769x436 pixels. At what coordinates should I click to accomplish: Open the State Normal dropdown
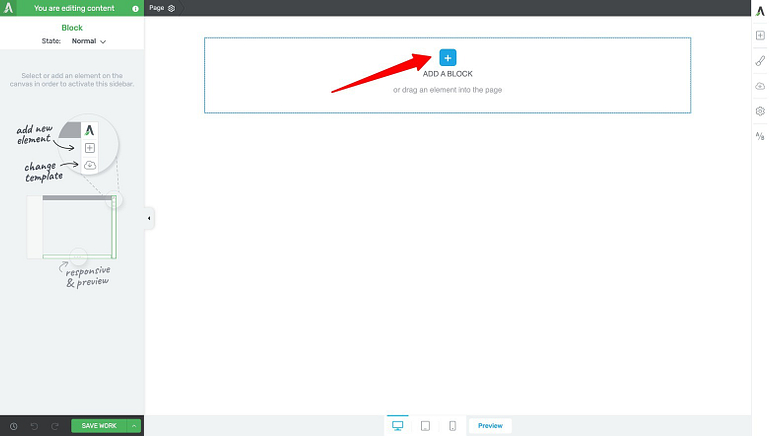[x=89, y=41]
